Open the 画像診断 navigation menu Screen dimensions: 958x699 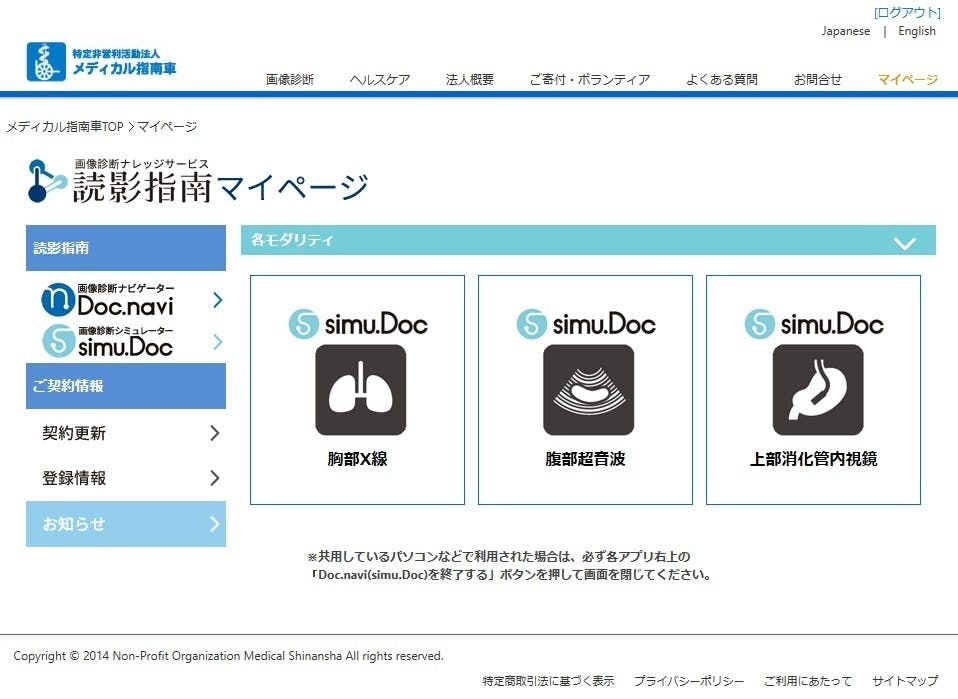[290, 80]
